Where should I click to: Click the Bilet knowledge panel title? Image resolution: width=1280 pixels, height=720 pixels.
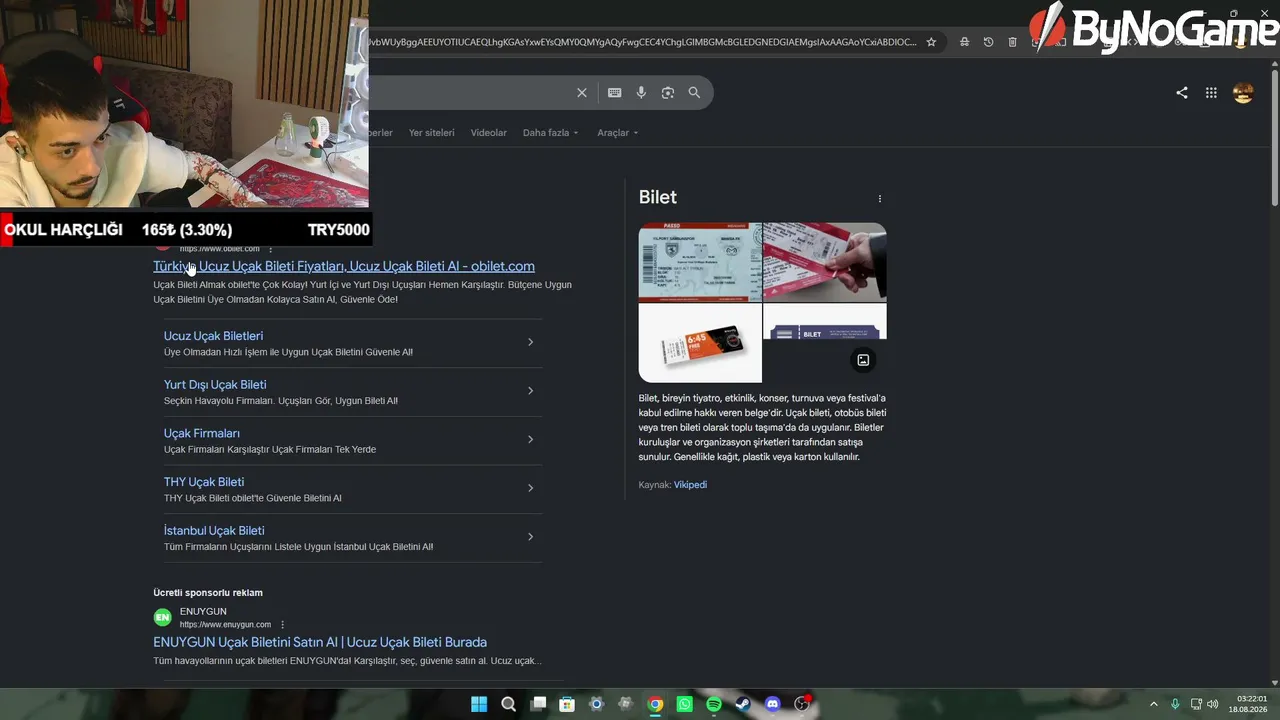coord(658,198)
